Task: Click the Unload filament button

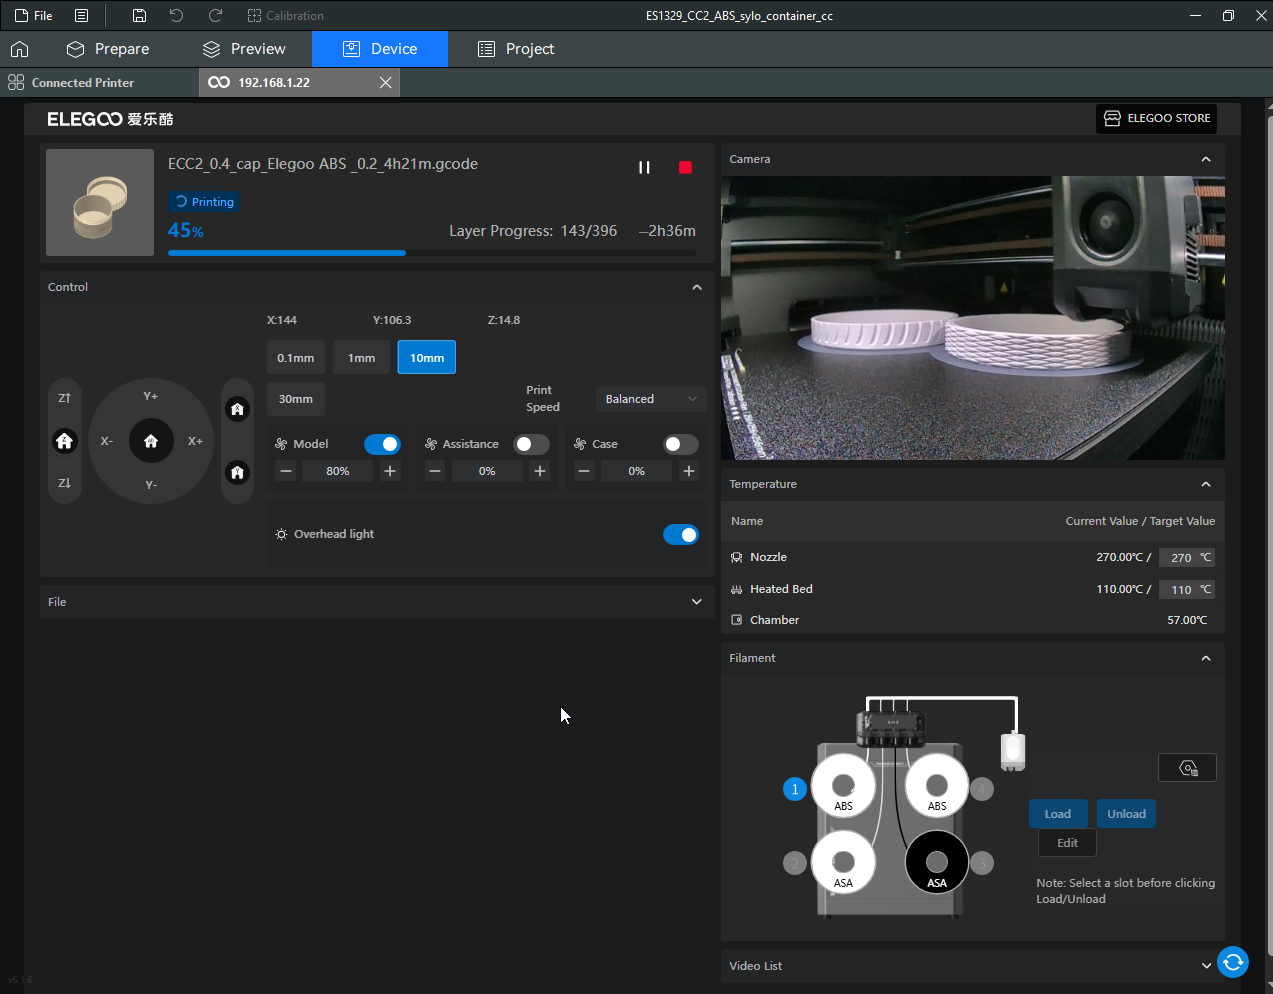Action: (x=1126, y=814)
